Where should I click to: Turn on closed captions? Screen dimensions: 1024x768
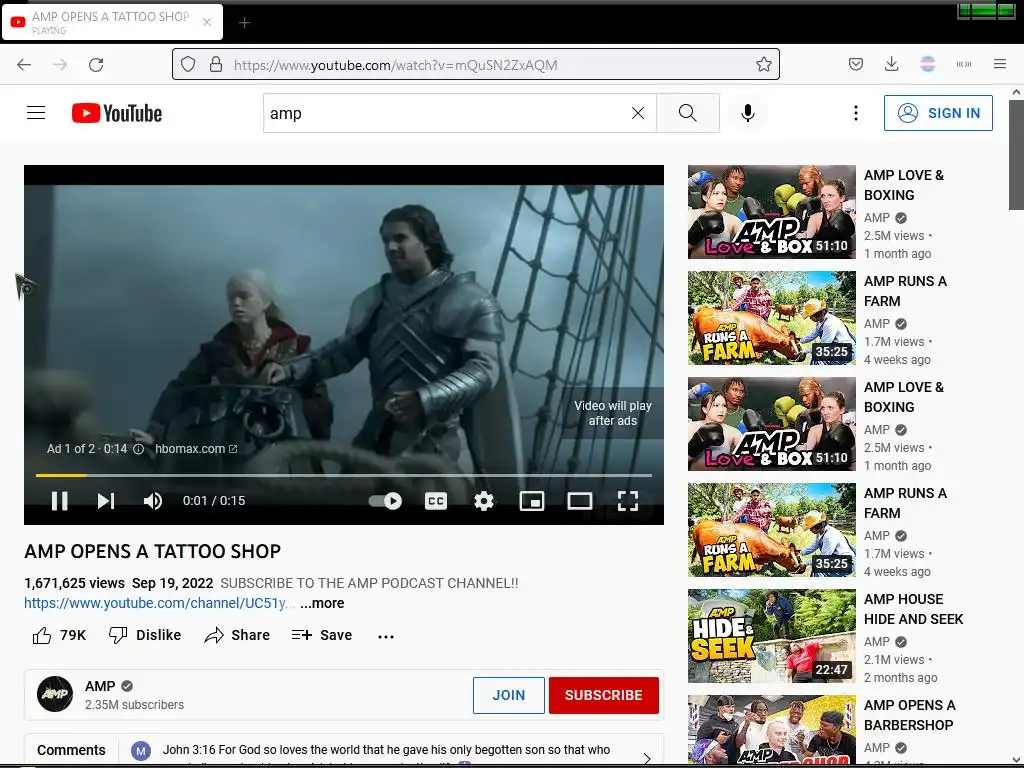point(436,501)
